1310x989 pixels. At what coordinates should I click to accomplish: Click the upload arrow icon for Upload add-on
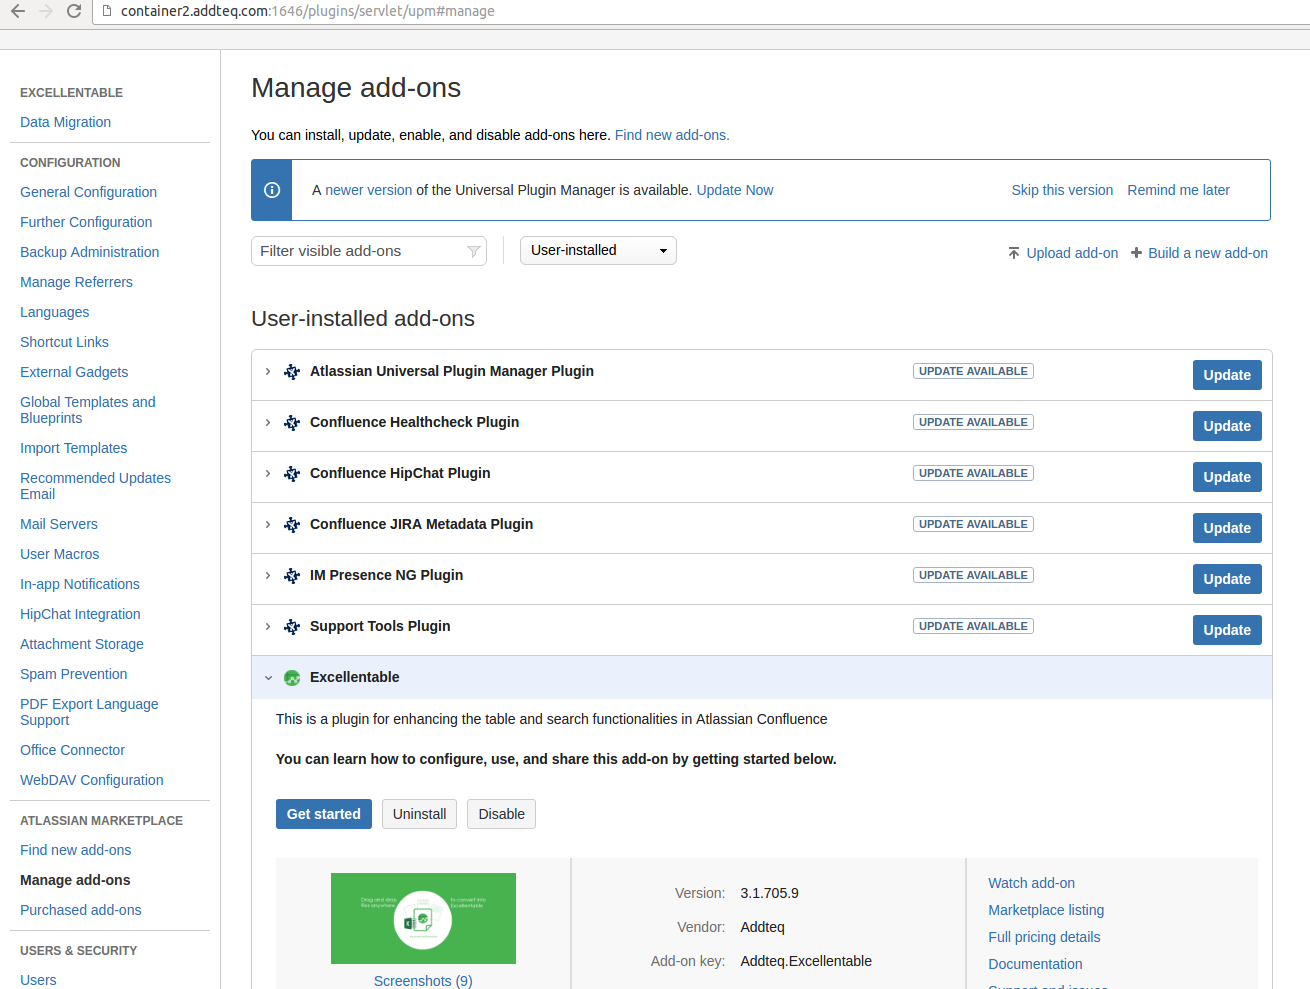(x=1014, y=253)
